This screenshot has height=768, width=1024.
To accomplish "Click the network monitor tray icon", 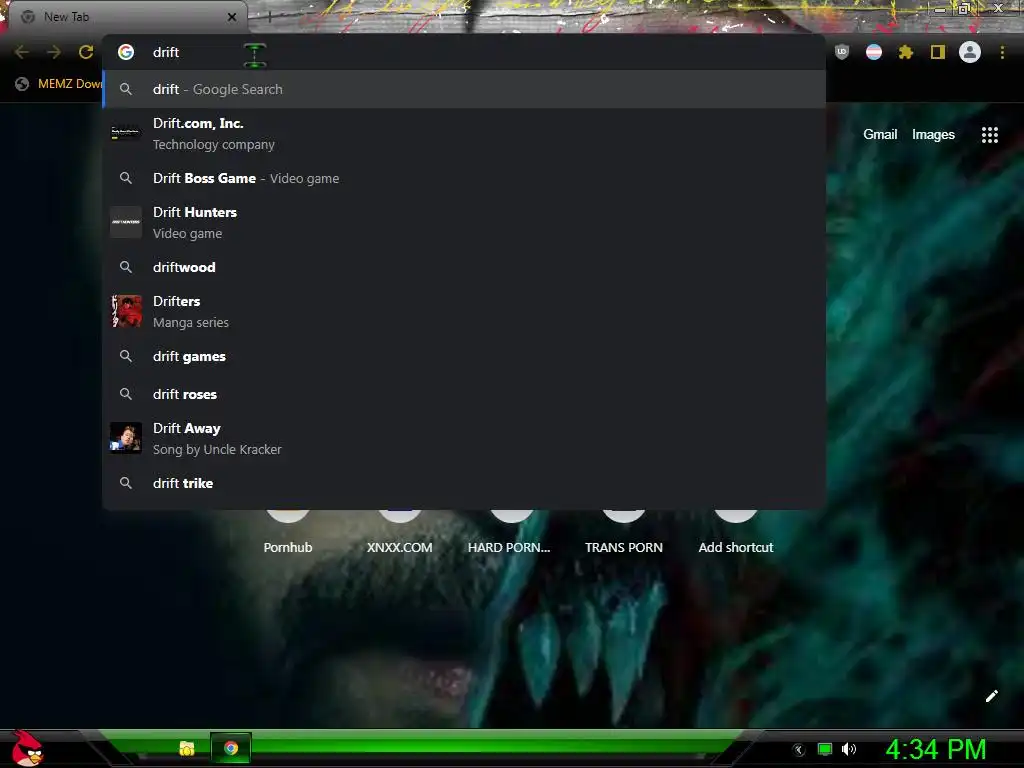I will [x=825, y=749].
